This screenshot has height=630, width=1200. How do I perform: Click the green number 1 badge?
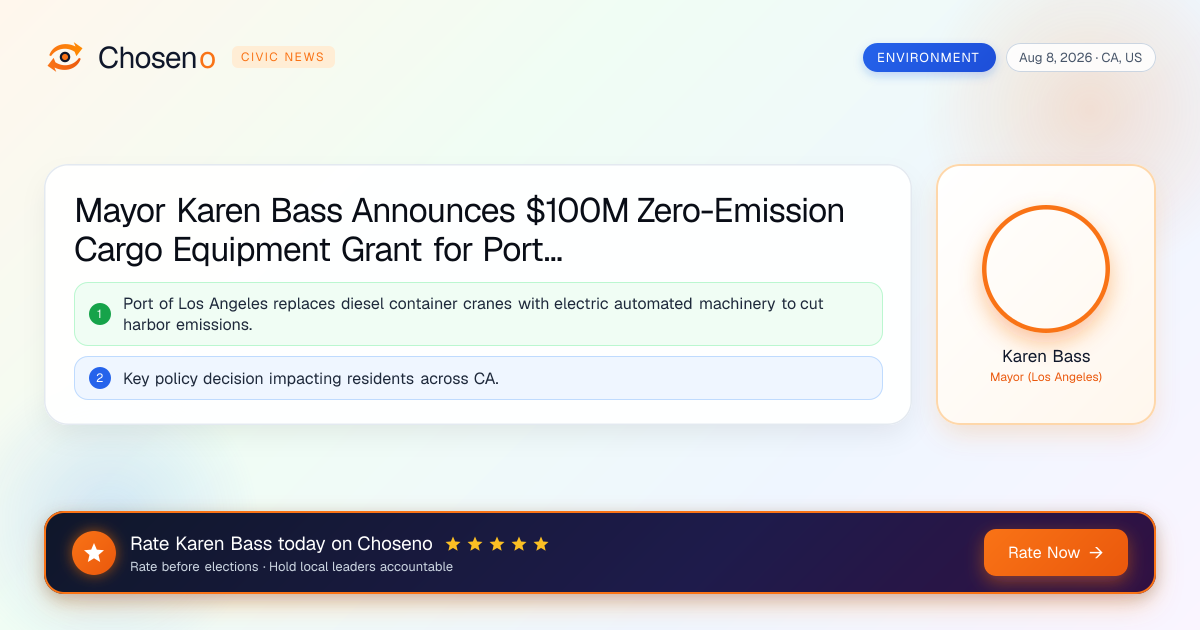(100, 314)
